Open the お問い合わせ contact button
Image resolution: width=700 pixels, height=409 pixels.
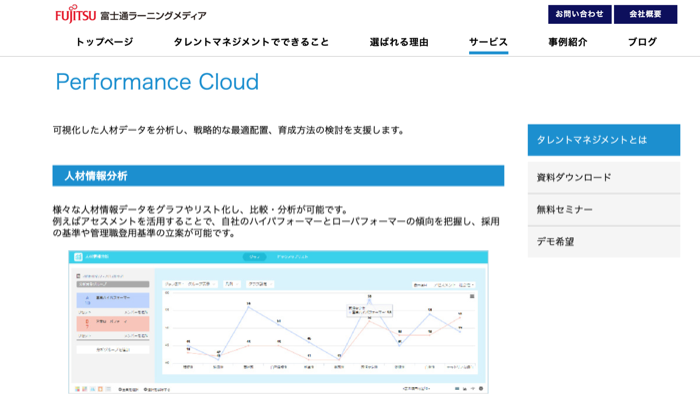click(579, 14)
